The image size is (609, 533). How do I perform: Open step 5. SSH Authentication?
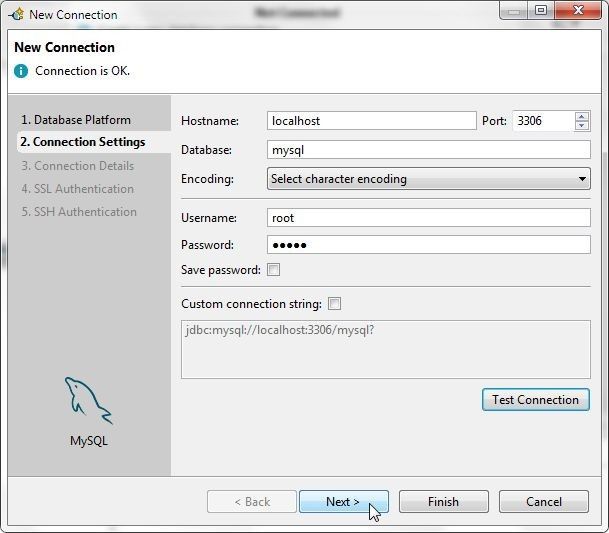(79, 212)
